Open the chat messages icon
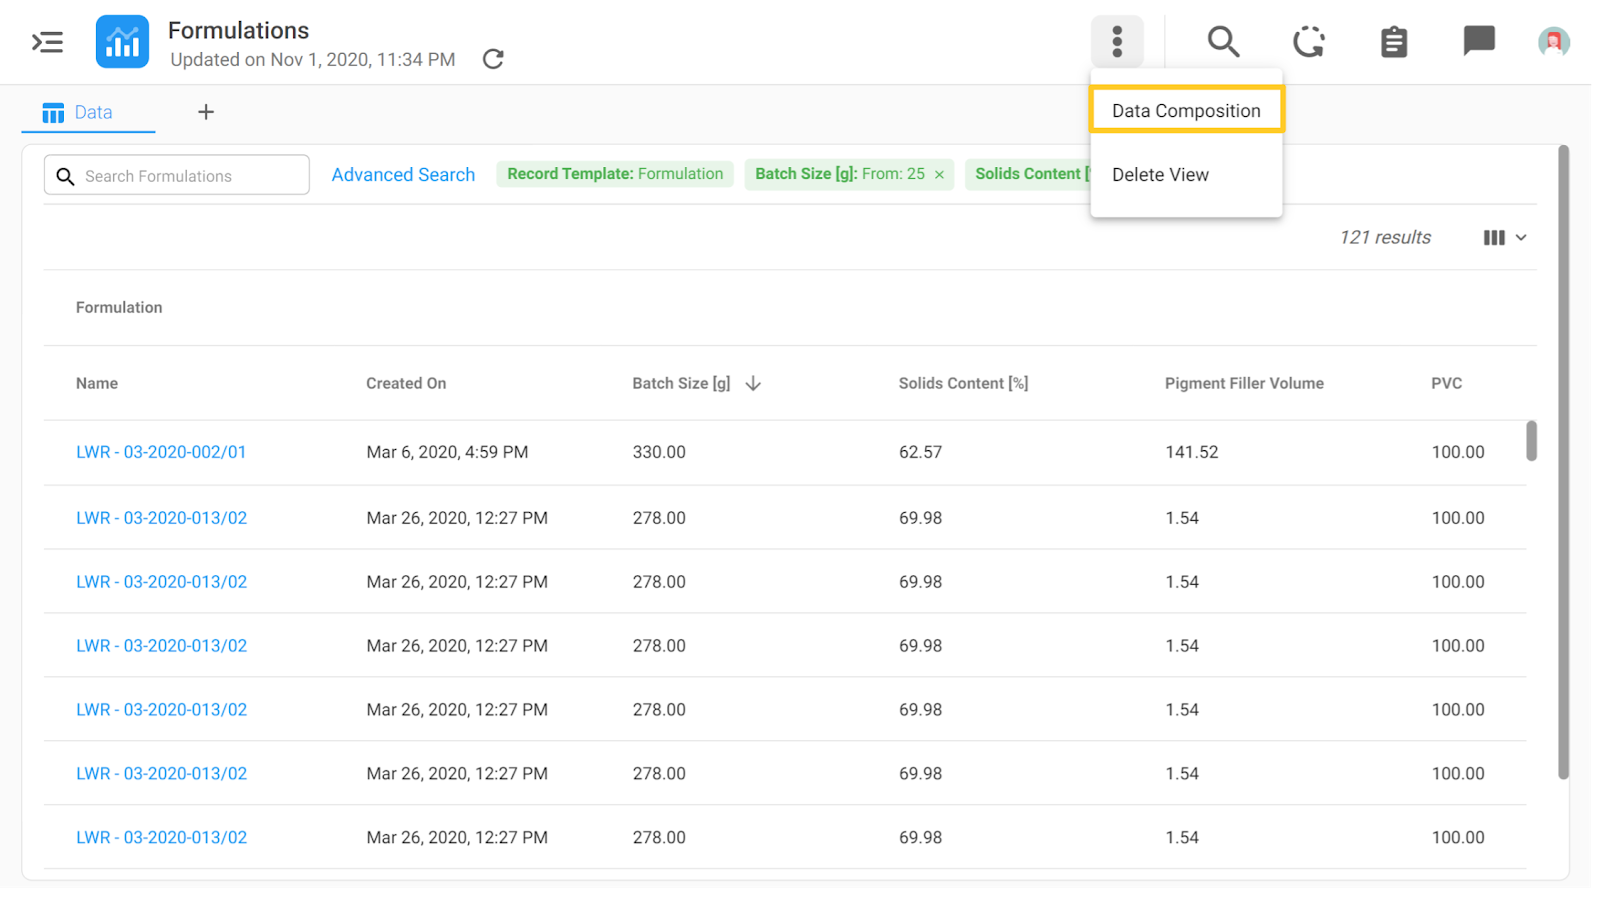 point(1479,41)
